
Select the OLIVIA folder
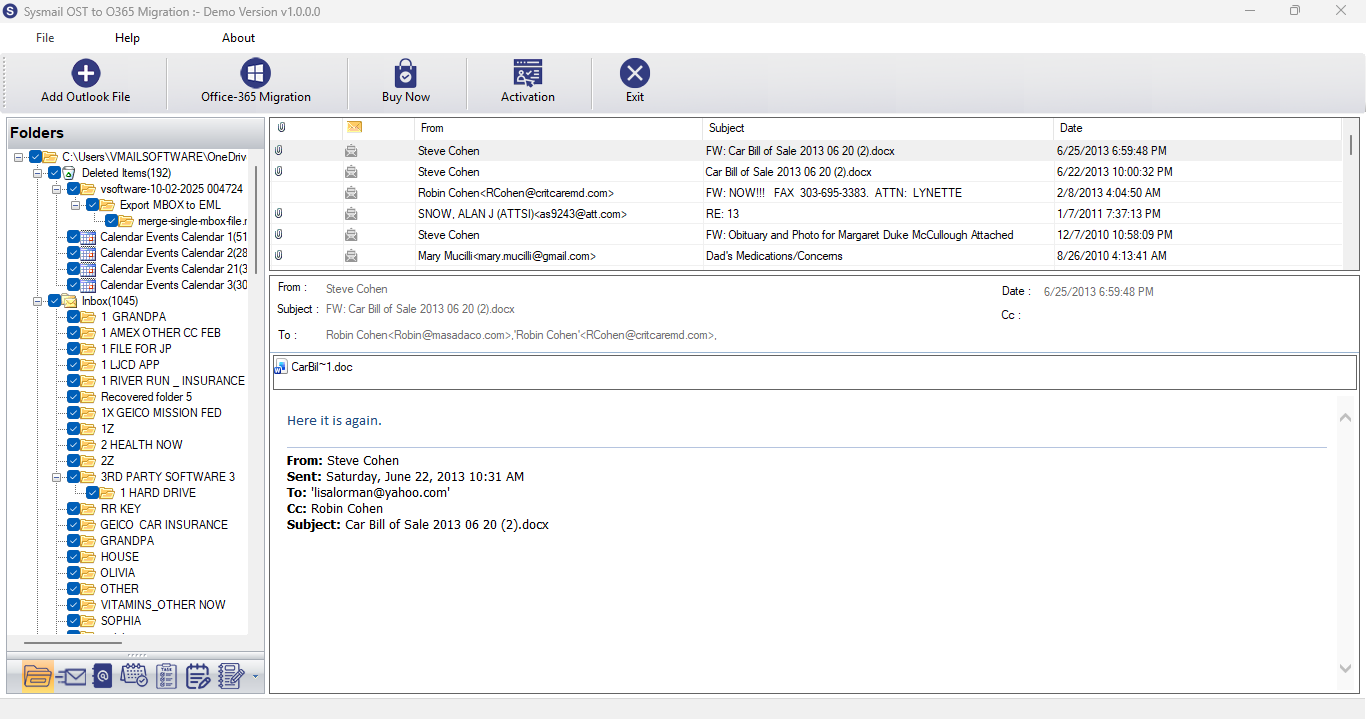click(x=118, y=573)
